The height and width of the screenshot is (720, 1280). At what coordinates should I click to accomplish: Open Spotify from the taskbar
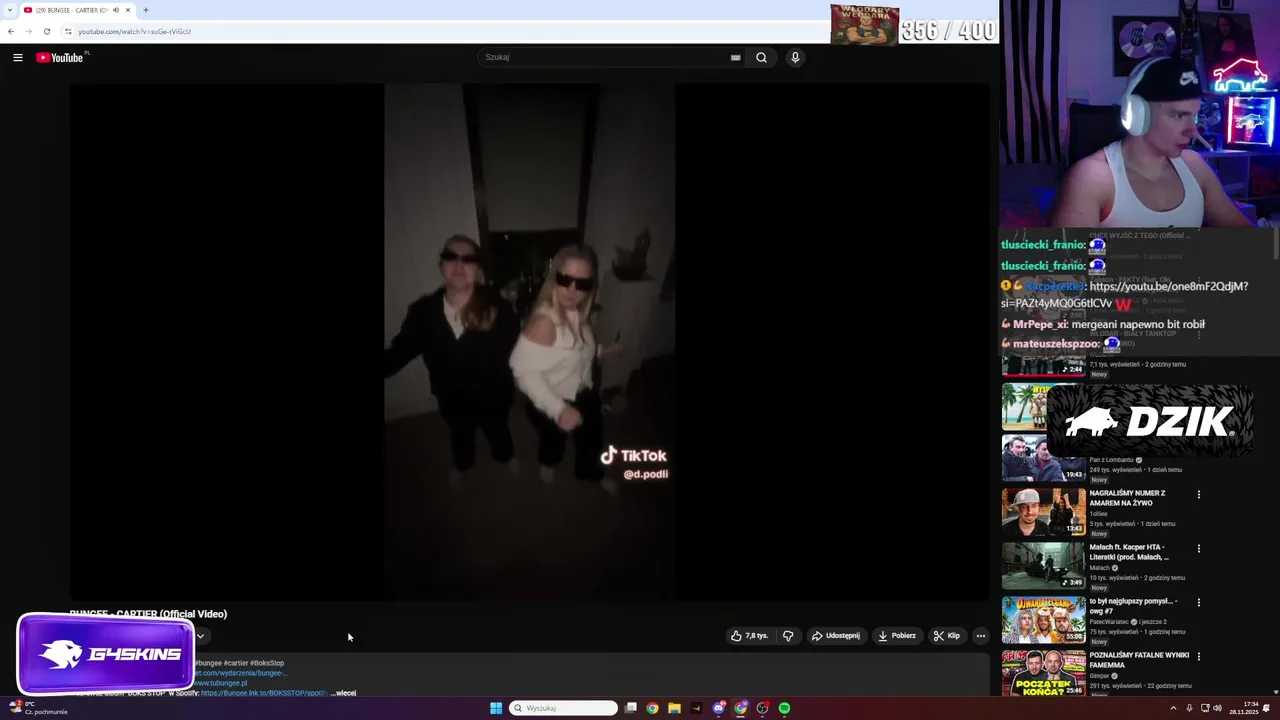click(x=784, y=708)
